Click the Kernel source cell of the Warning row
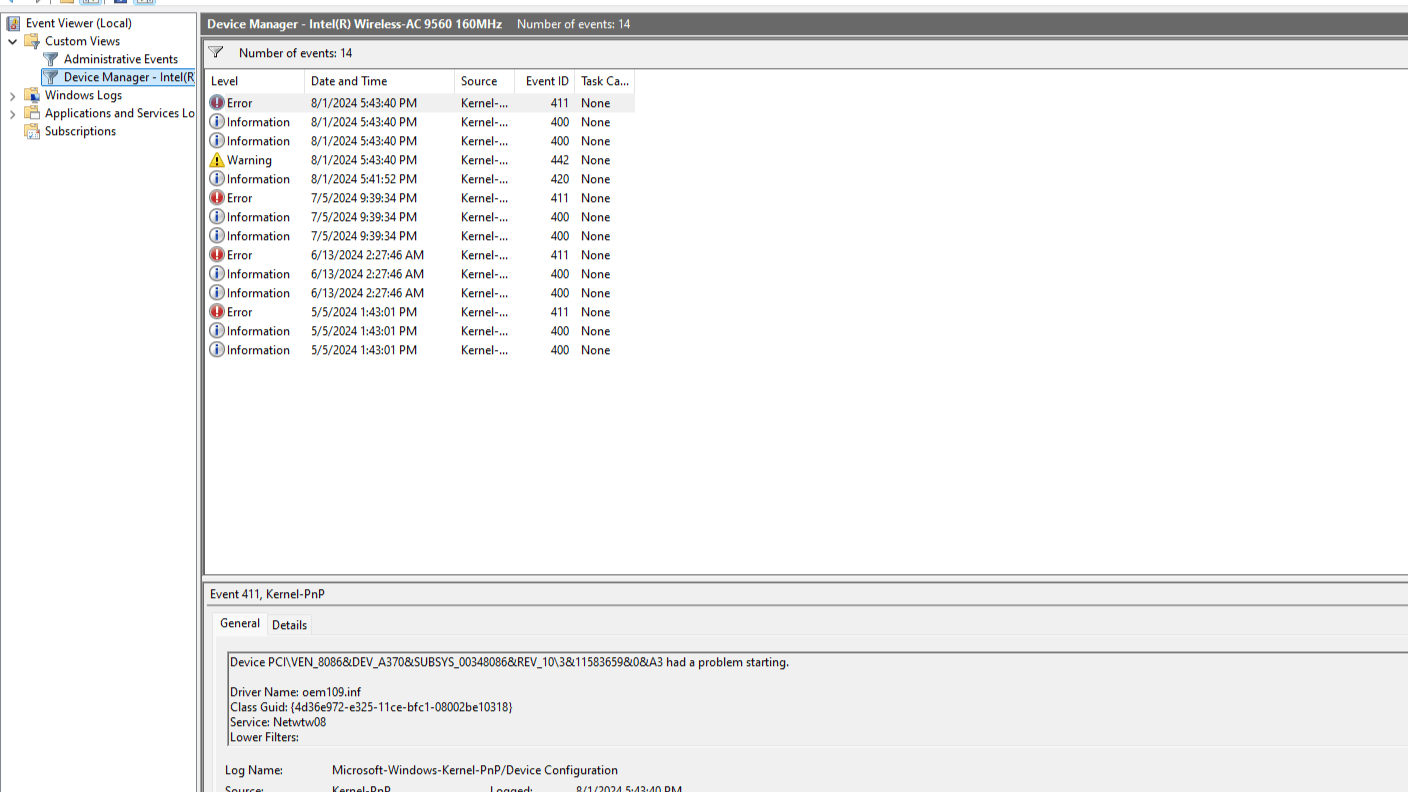Viewport: 1408px width, 792px height. coord(484,160)
